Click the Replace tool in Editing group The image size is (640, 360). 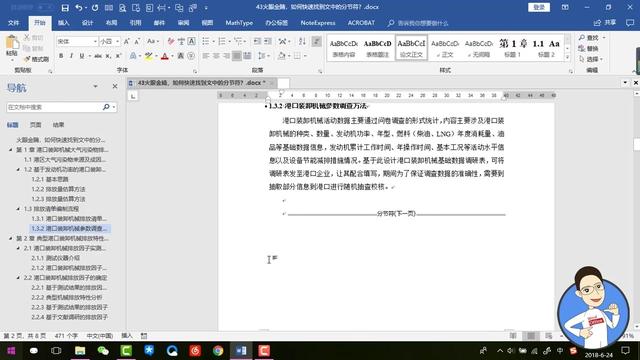(x=589, y=49)
